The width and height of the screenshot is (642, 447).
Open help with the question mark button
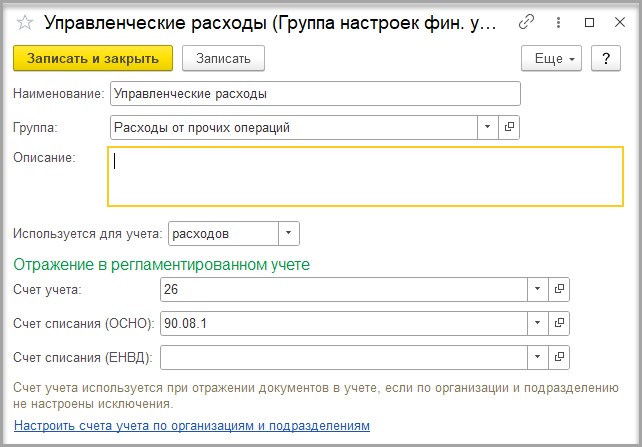(x=606, y=58)
